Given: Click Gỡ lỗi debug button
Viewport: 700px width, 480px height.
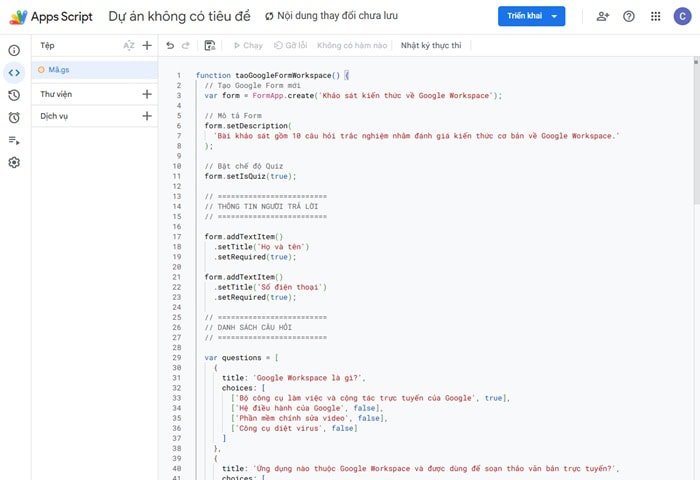Looking at the screenshot, I should pos(291,46).
